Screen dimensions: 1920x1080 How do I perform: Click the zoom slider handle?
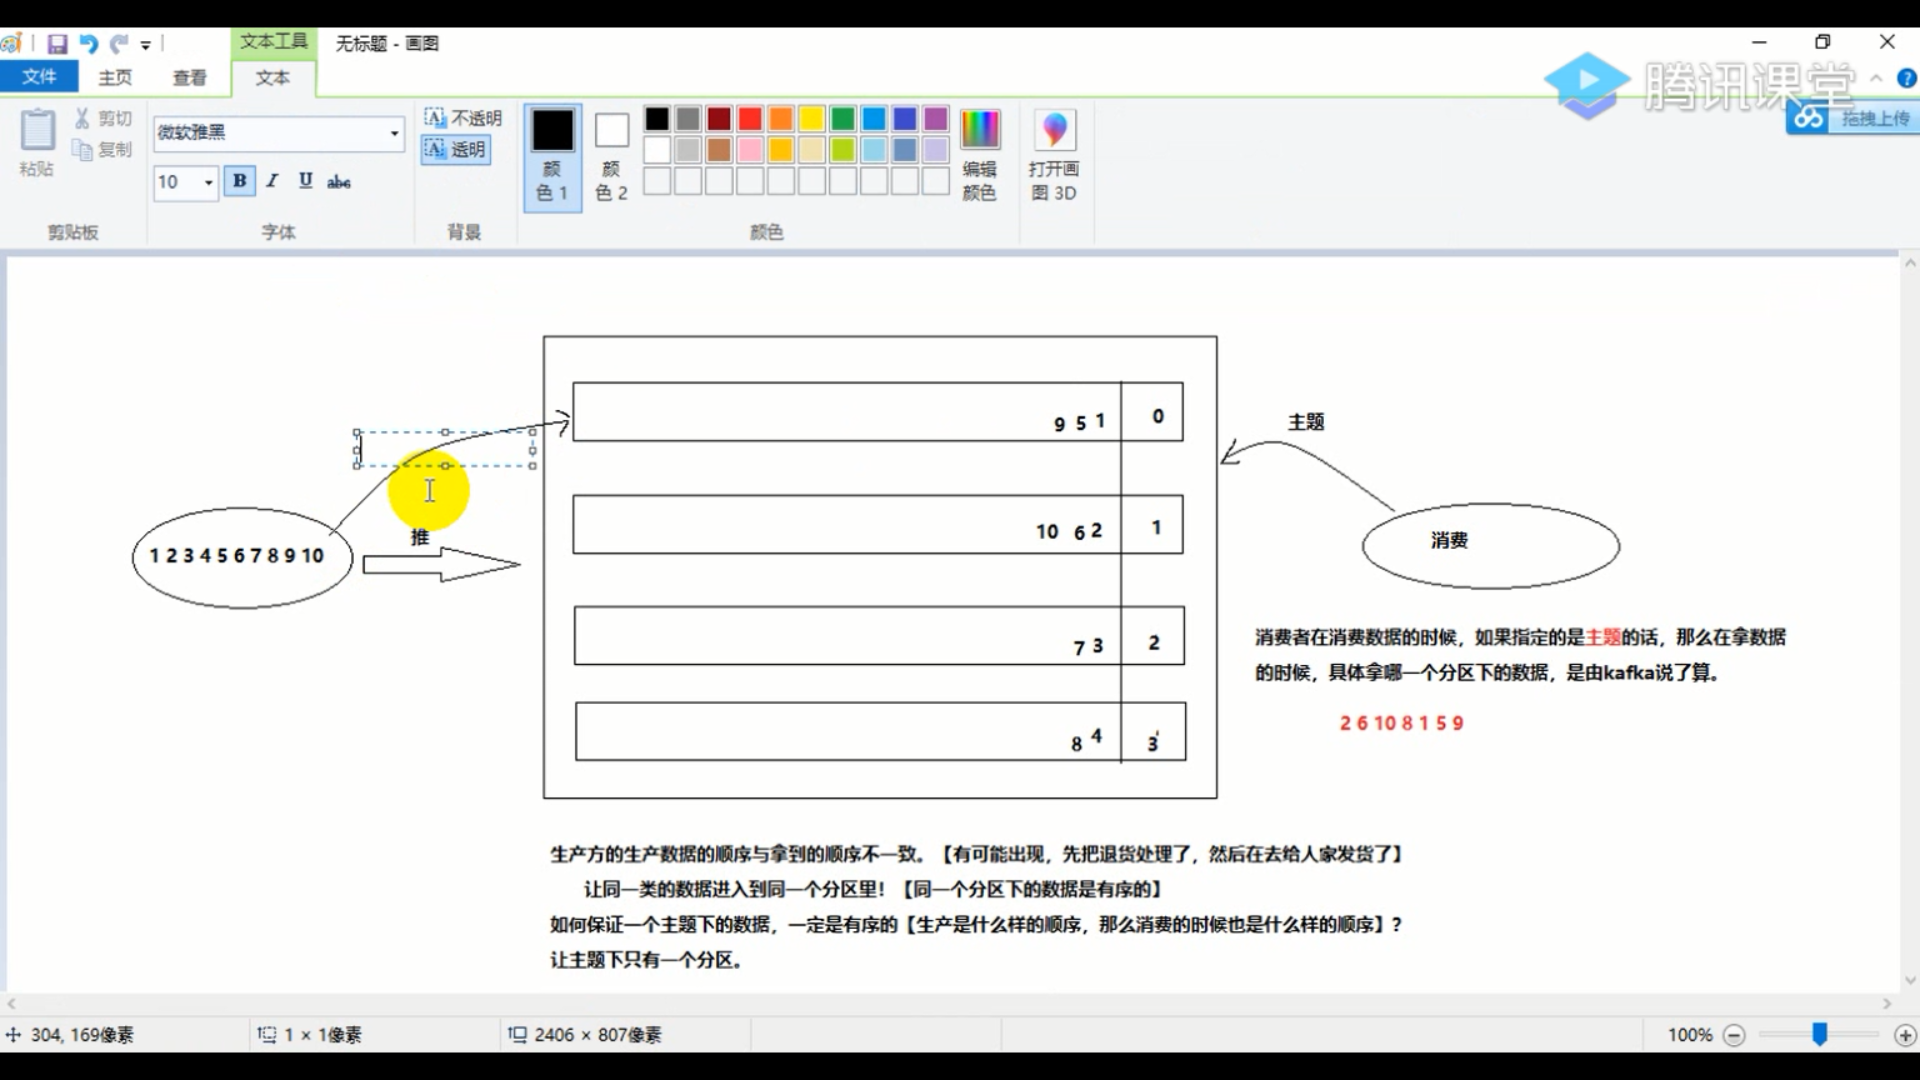1820,1035
